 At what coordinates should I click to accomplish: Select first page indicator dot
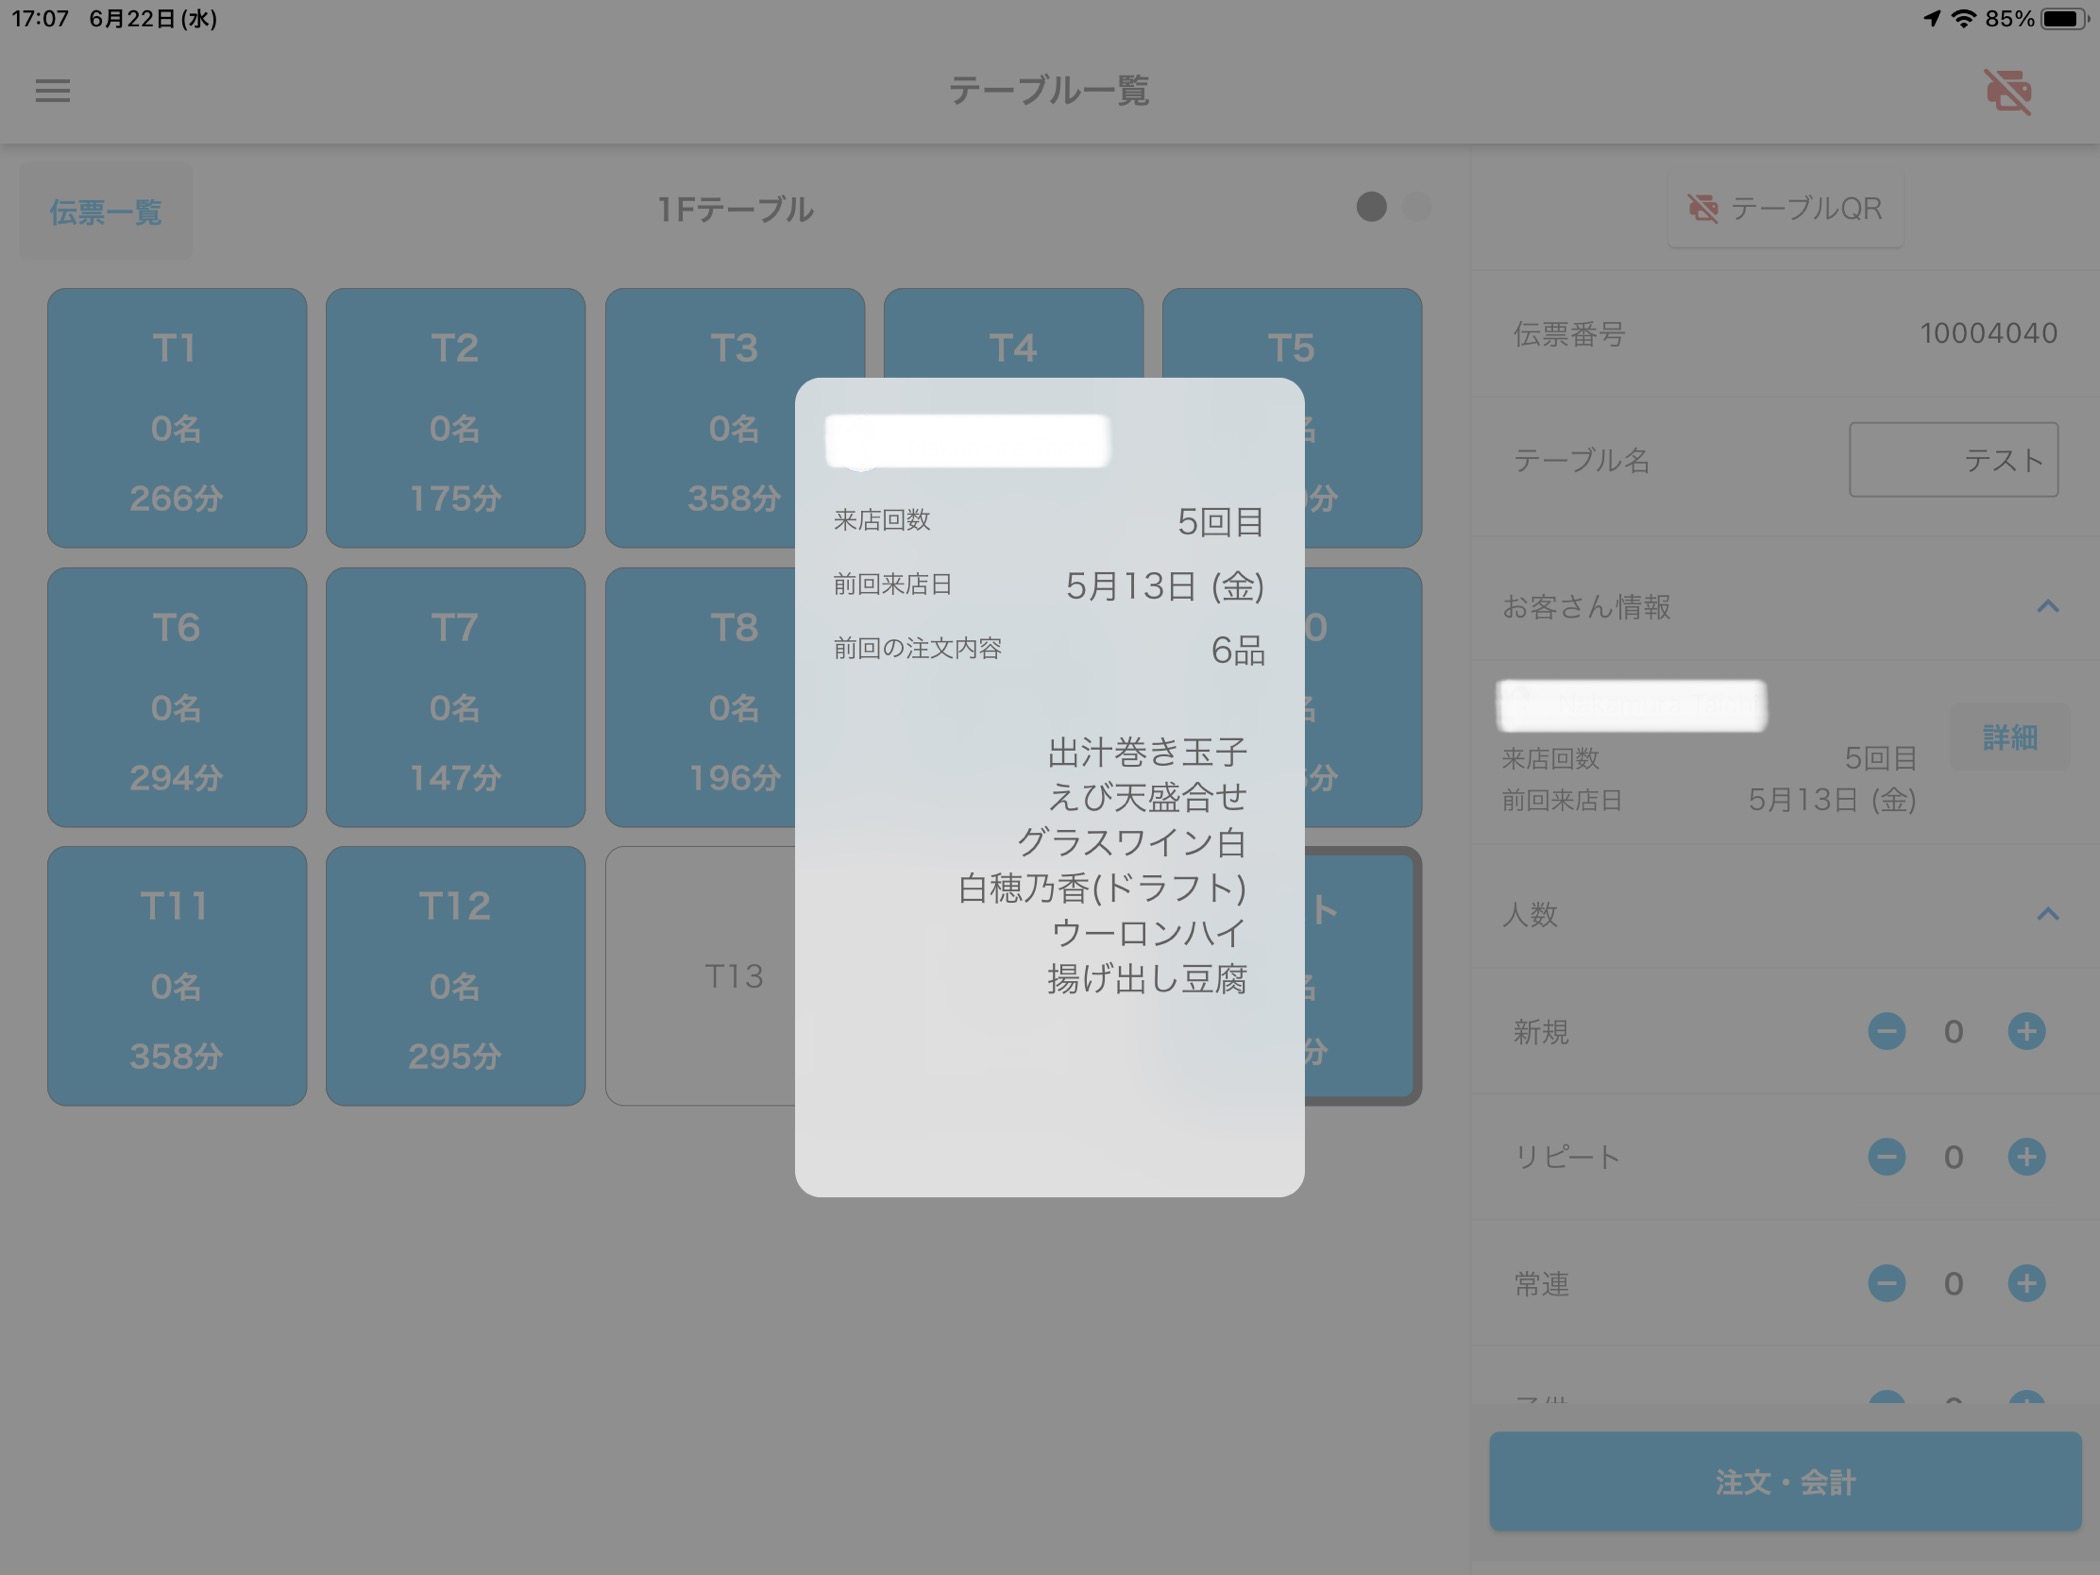pyautogui.click(x=1371, y=207)
